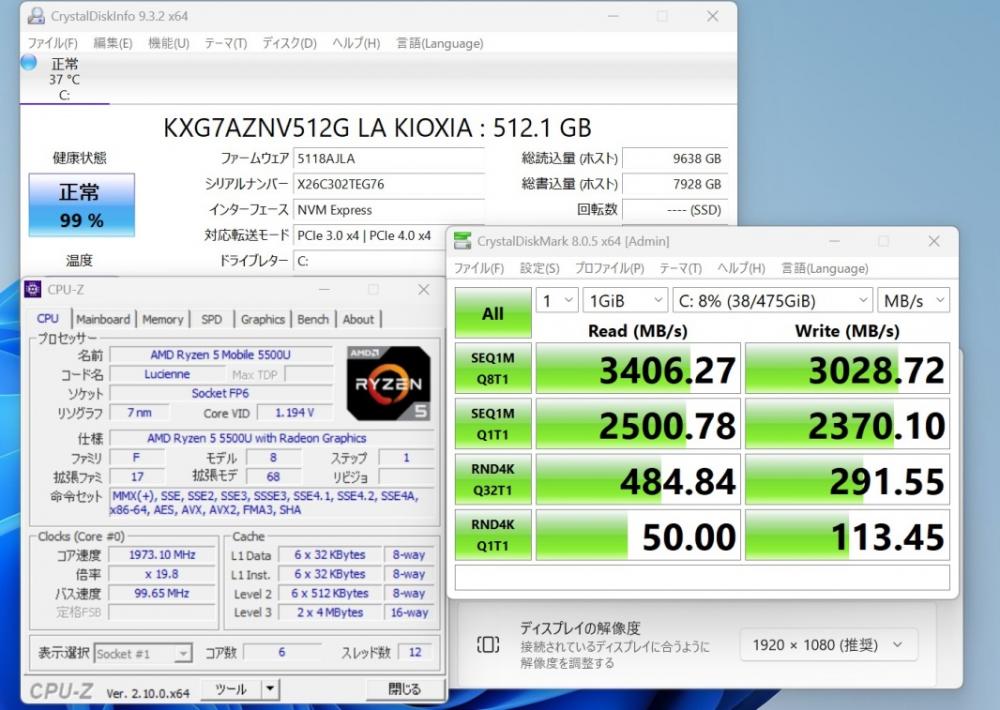Open the 設定(S) menu in CrystalDiskMark
This screenshot has width=1000, height=710.
click(x=540, y=269)
